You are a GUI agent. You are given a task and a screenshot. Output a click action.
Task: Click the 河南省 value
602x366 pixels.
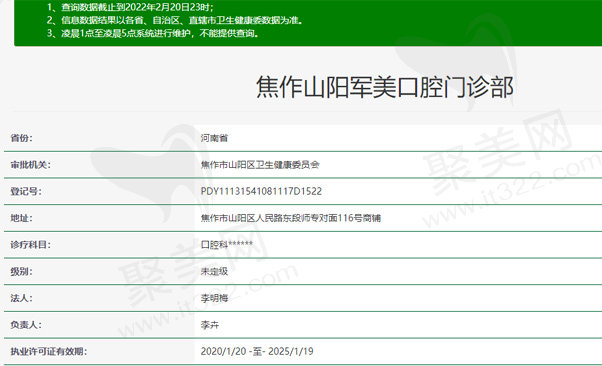pyautogui.click(x=214, y=138)
